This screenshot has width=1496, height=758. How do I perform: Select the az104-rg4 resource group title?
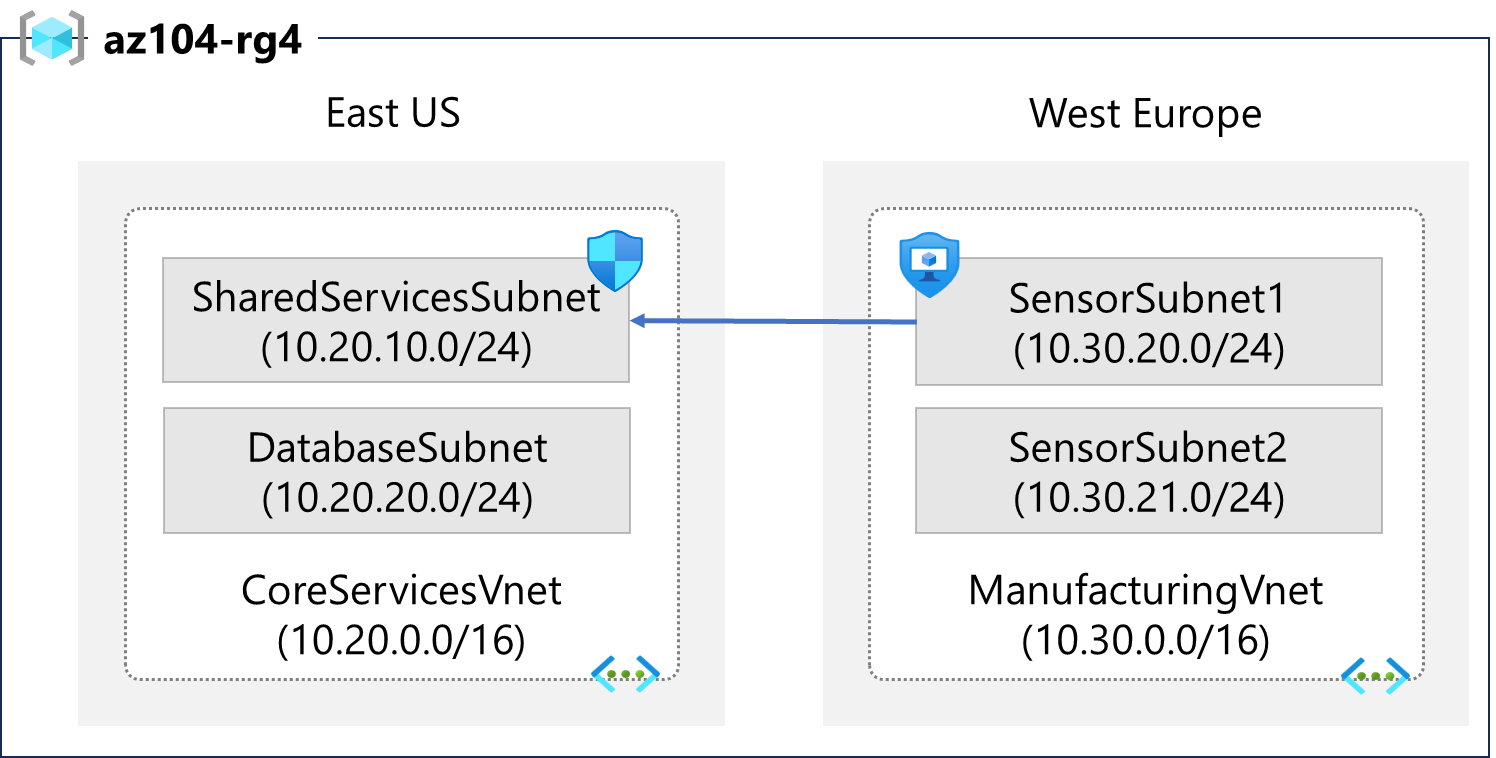[202, 42]
